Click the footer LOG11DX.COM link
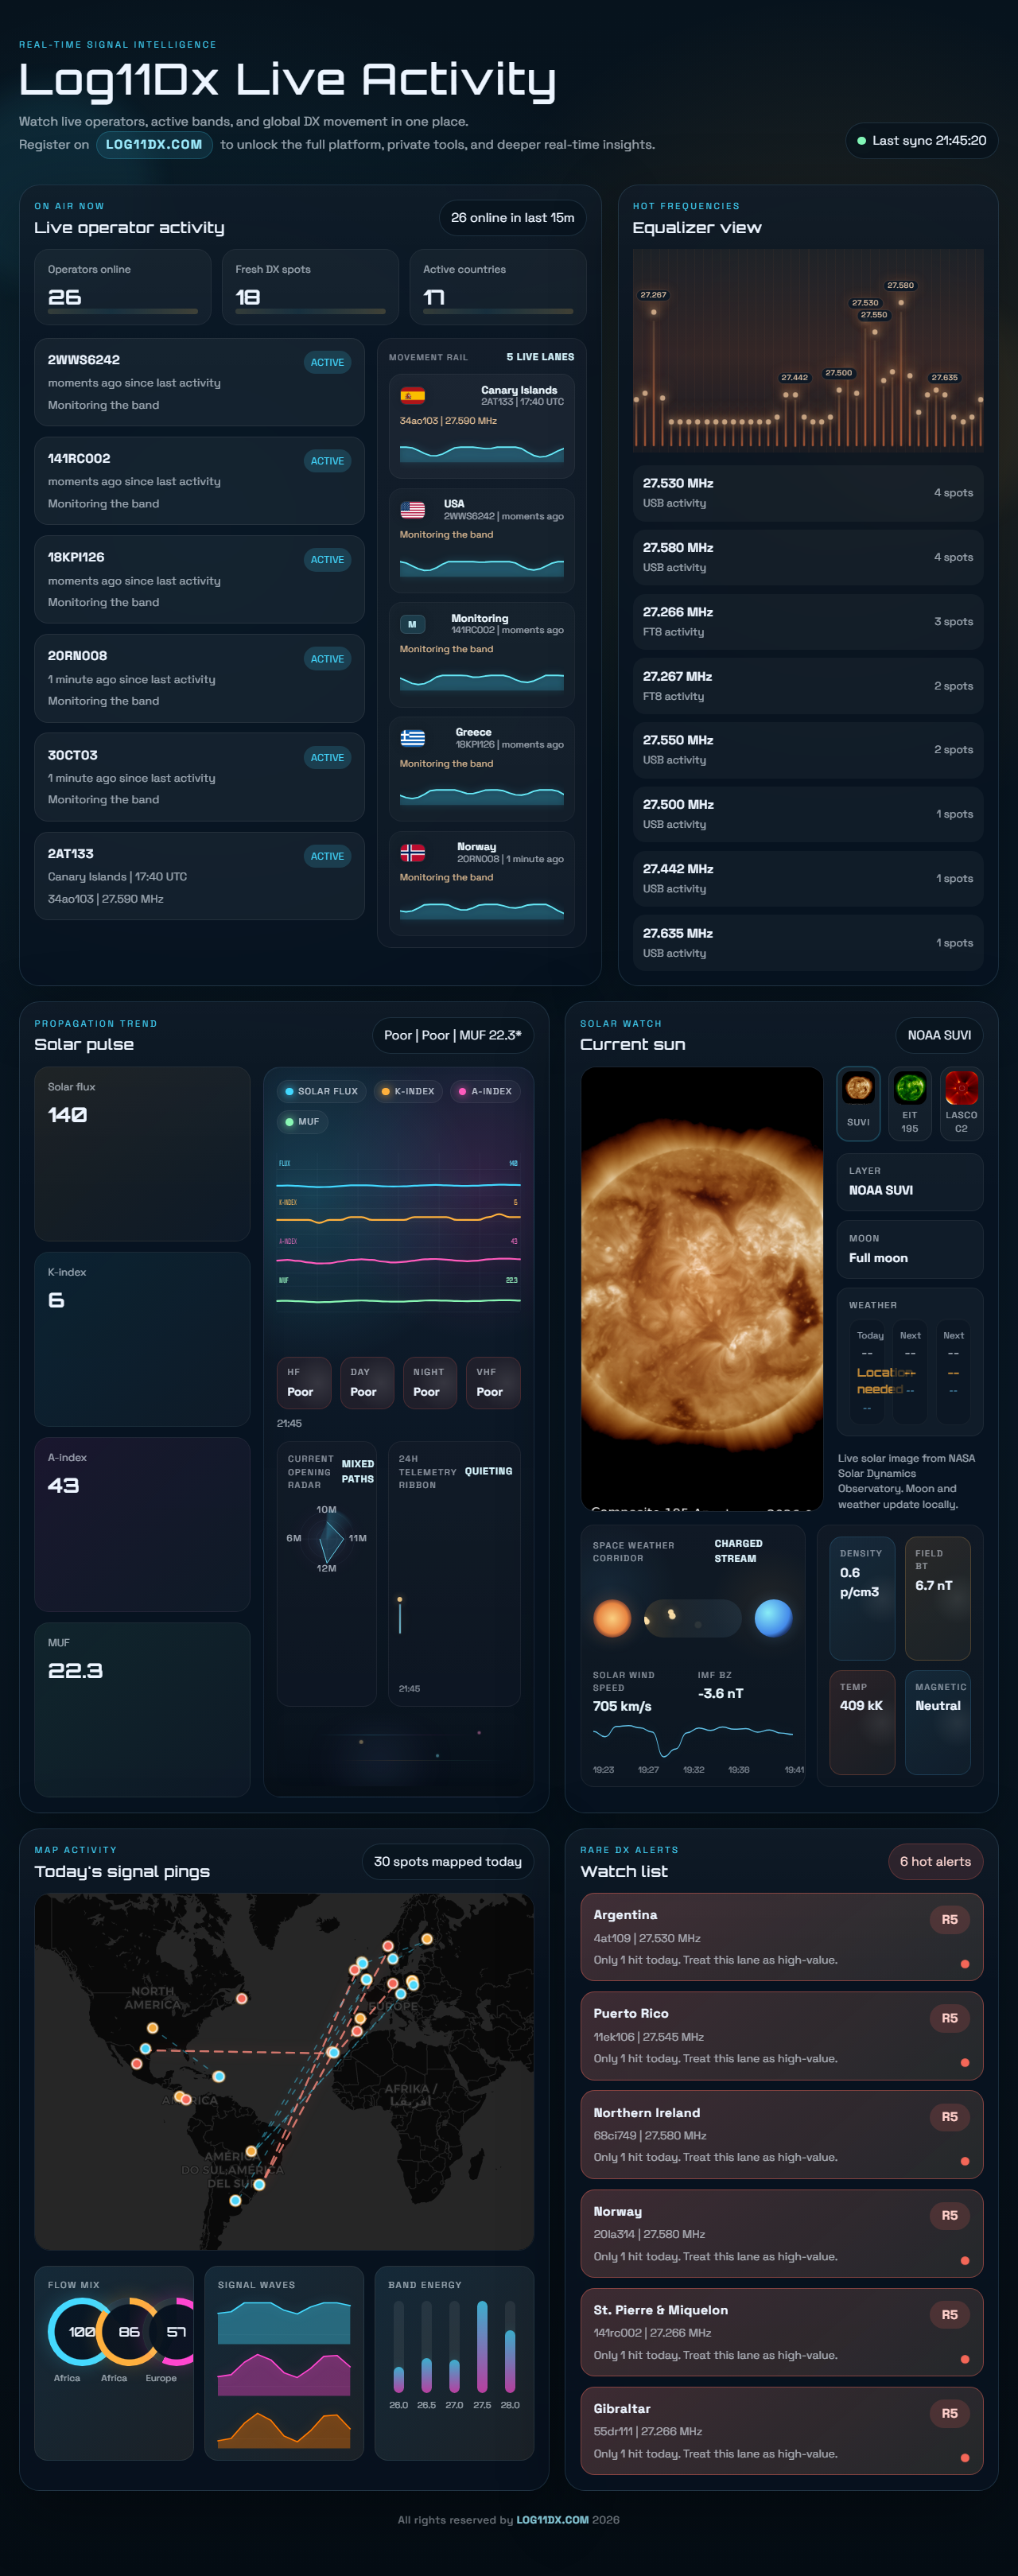This screenshot has width=1018, height=2576. coord(552,2519)
